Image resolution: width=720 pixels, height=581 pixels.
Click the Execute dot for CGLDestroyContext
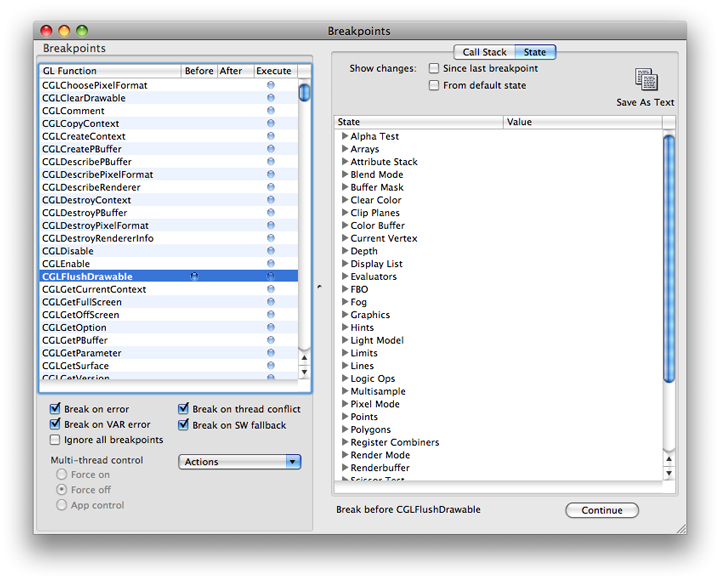pos(271,200)
